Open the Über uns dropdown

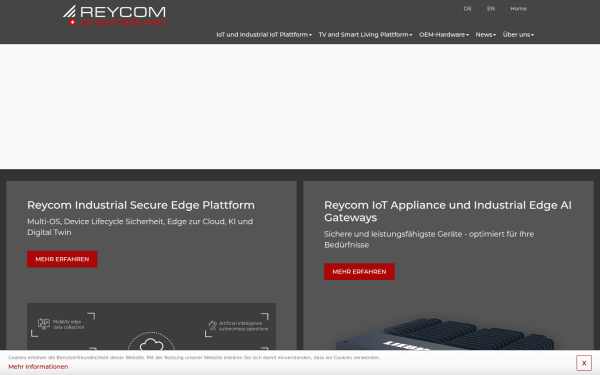[518, 34]
